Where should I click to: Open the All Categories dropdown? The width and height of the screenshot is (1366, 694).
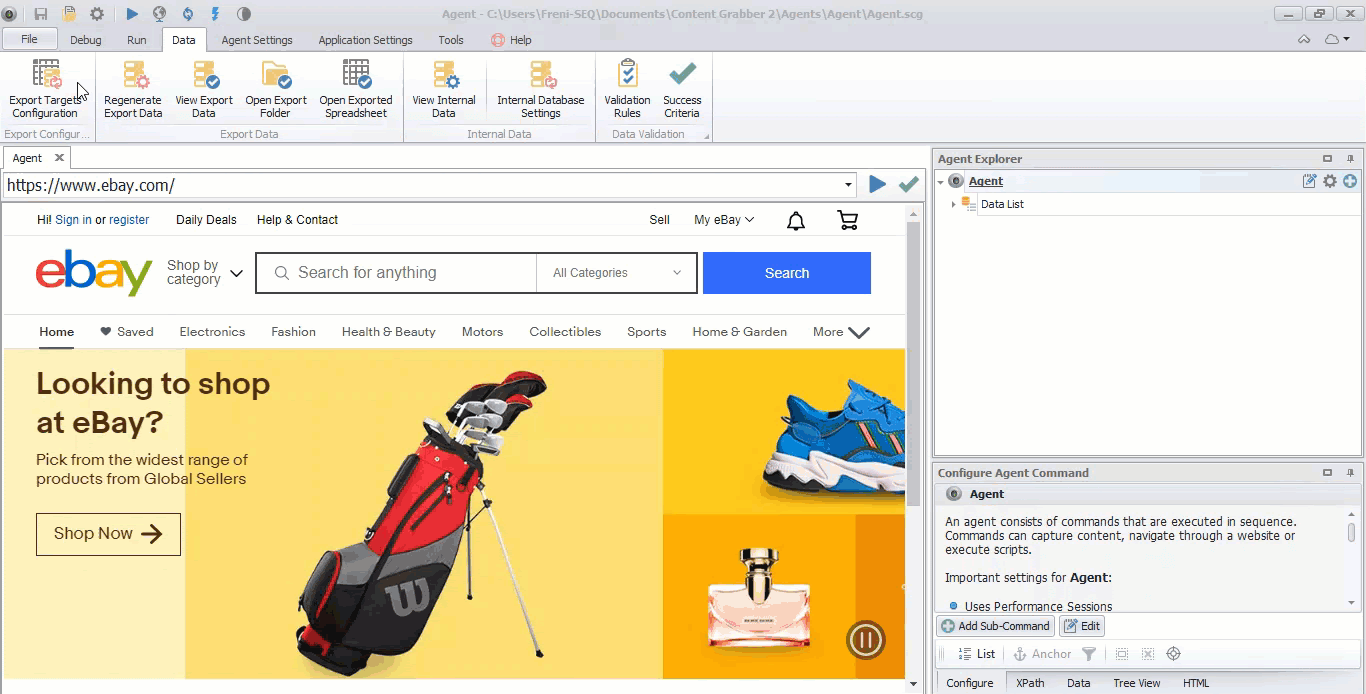point(616,273)
